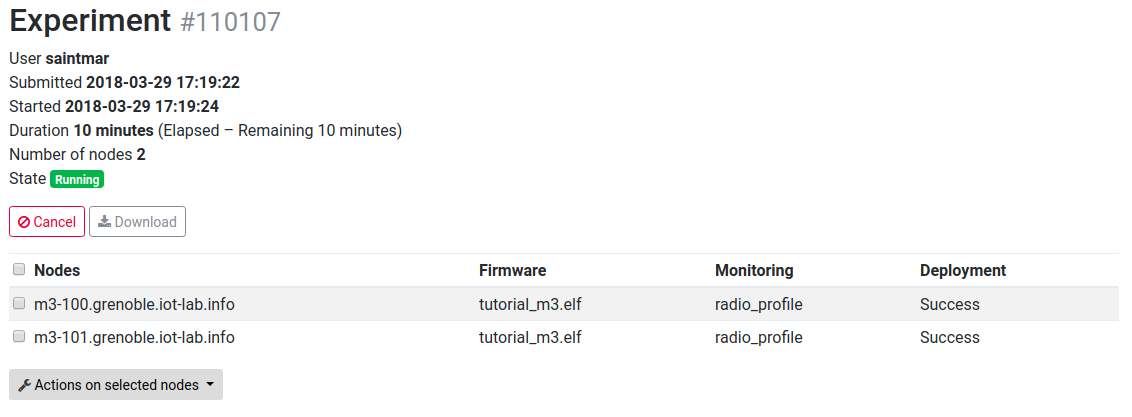This screenshot has height=417, width=1132.
Task: Click the download tray icon
Action: coord(105,221)
